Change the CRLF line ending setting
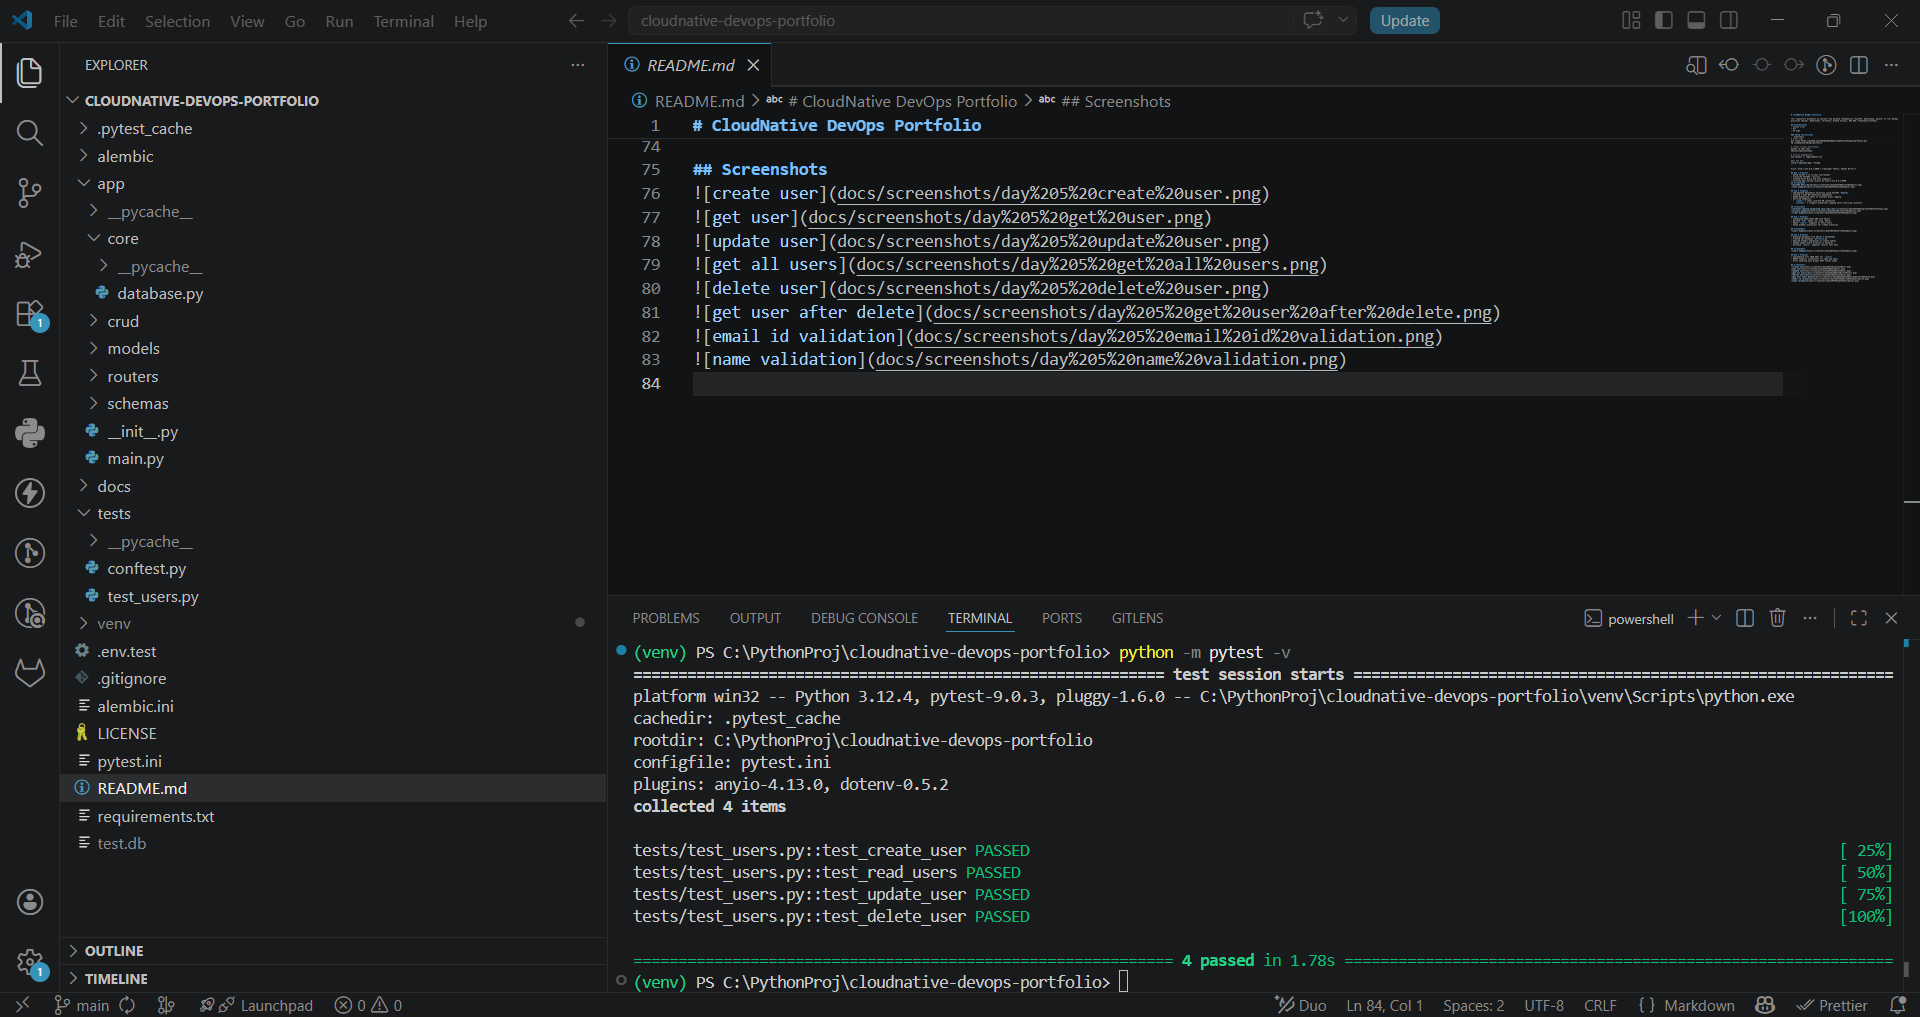The width and height of the screenshot is (1920, 1017). pos(1600,1005)
